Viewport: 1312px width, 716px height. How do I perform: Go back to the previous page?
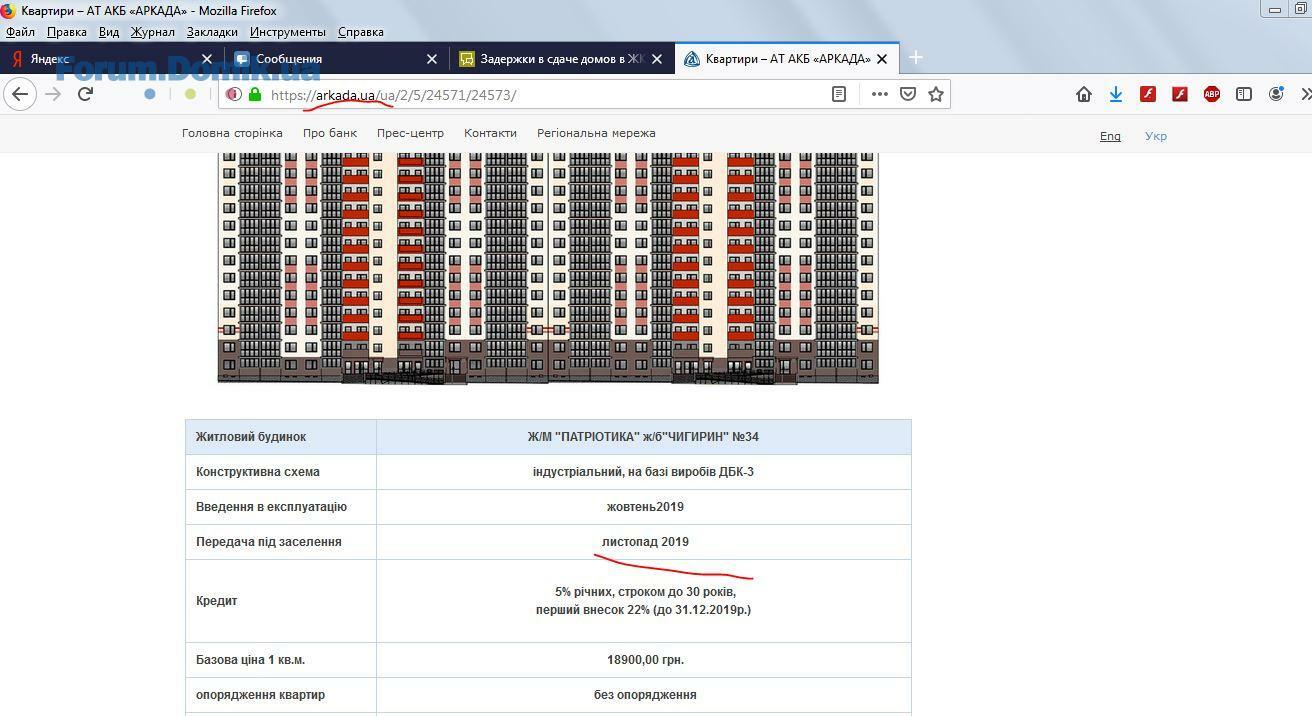(20, 94)
